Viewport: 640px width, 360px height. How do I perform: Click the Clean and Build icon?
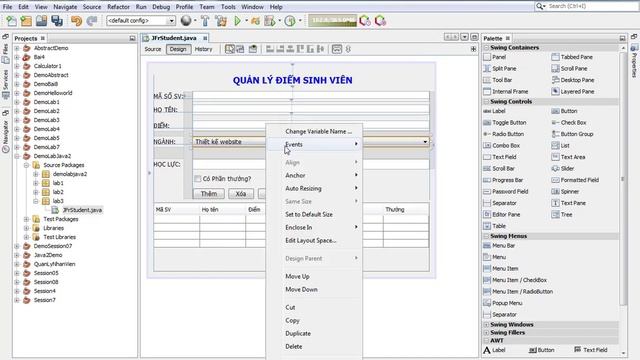click(221, 21)
